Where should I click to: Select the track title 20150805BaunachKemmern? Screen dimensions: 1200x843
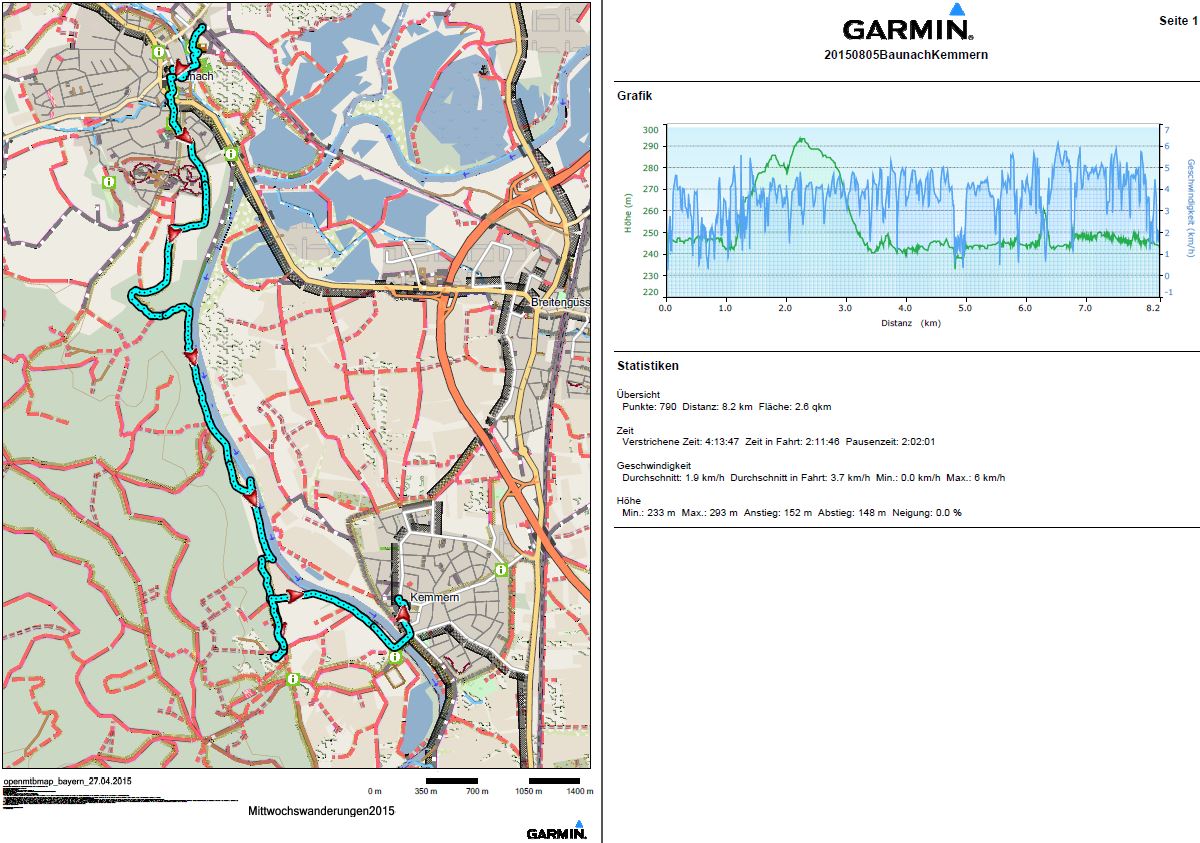click(x=905, y=55)
